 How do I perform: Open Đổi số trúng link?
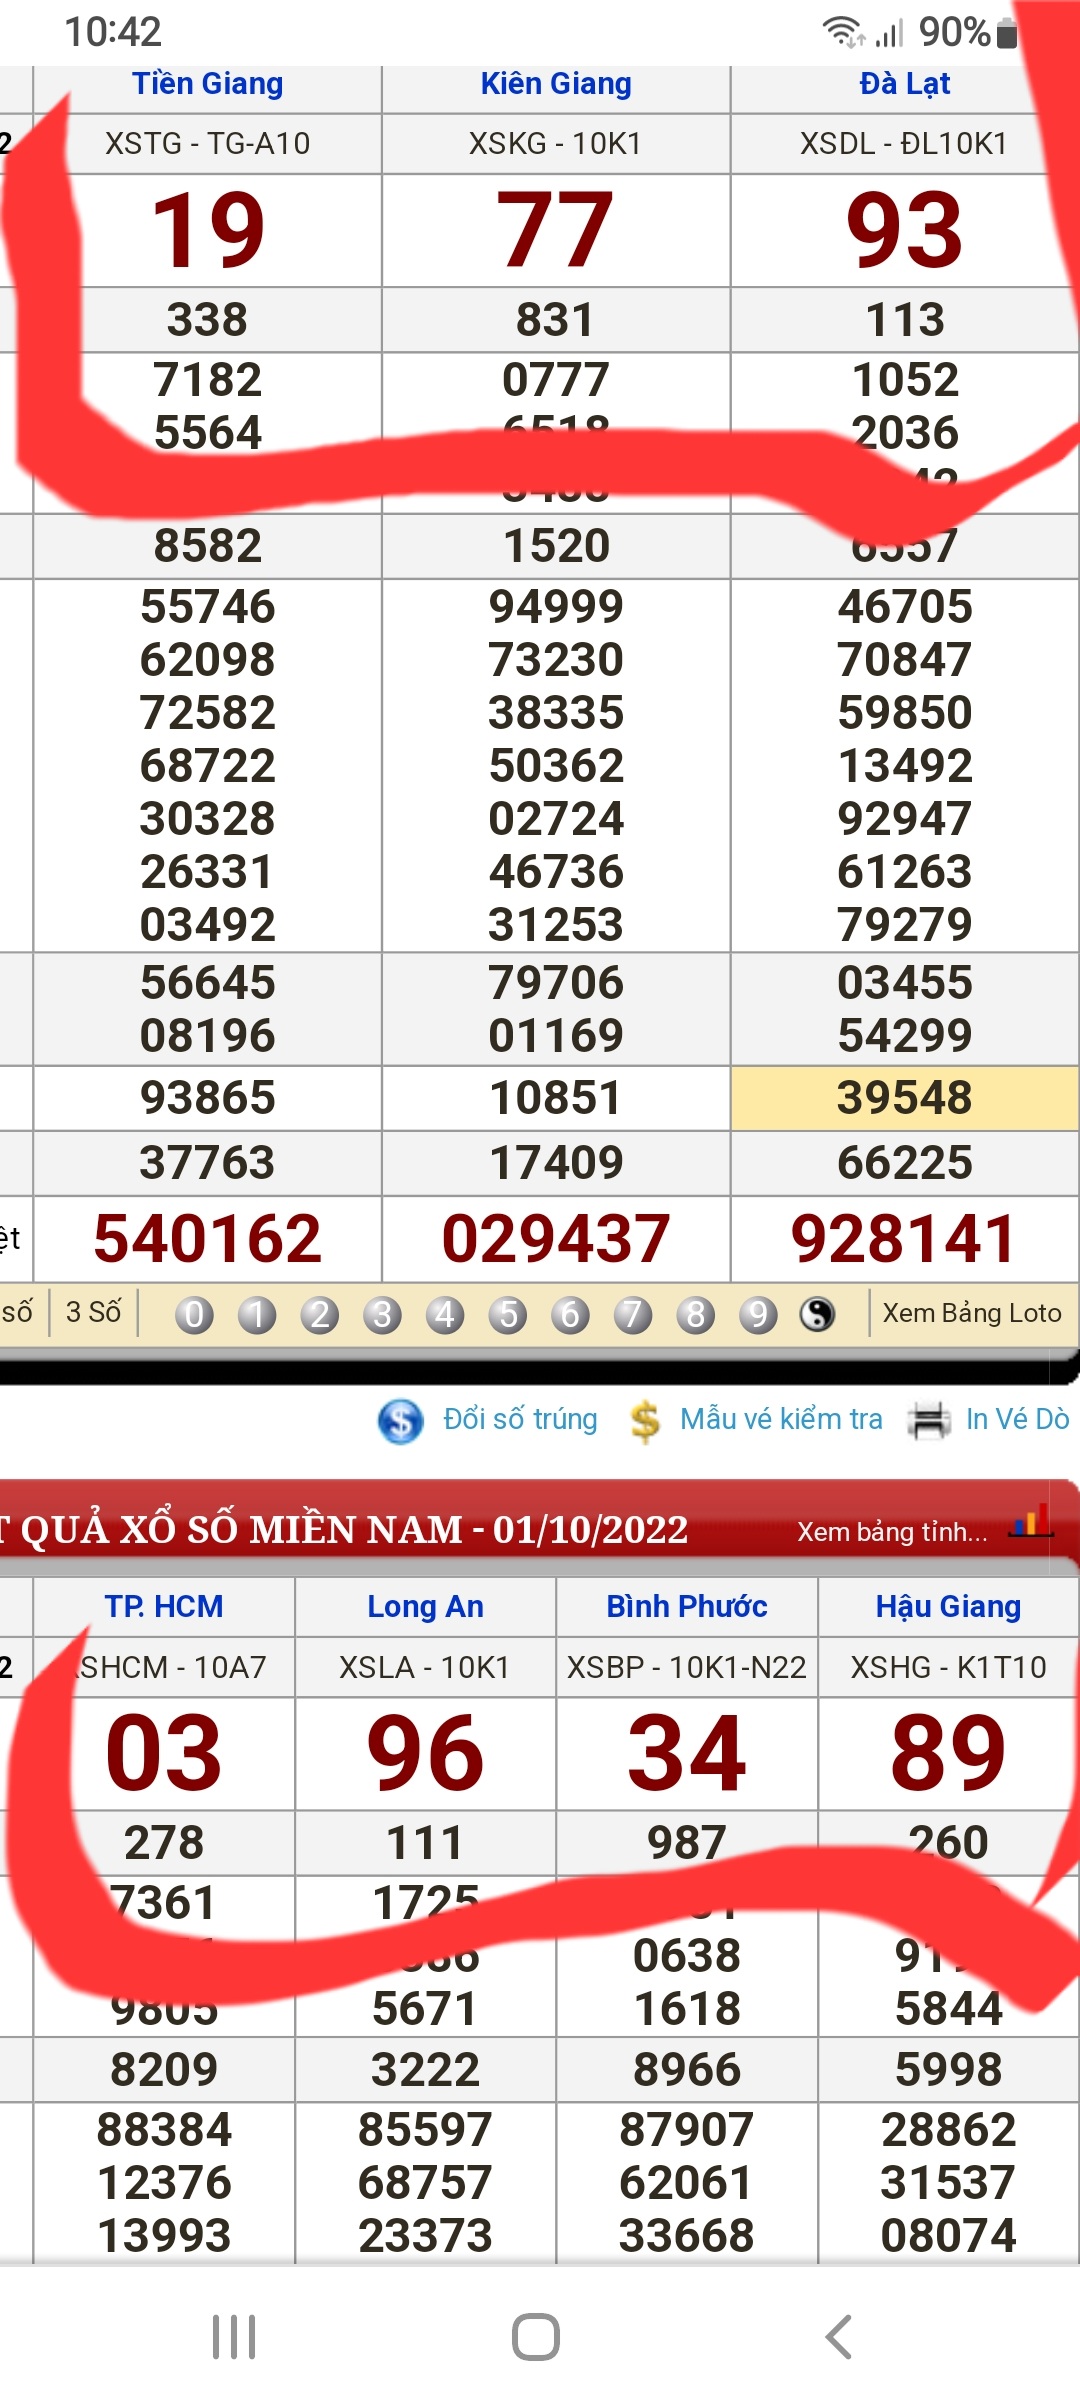pos(520,1419)
